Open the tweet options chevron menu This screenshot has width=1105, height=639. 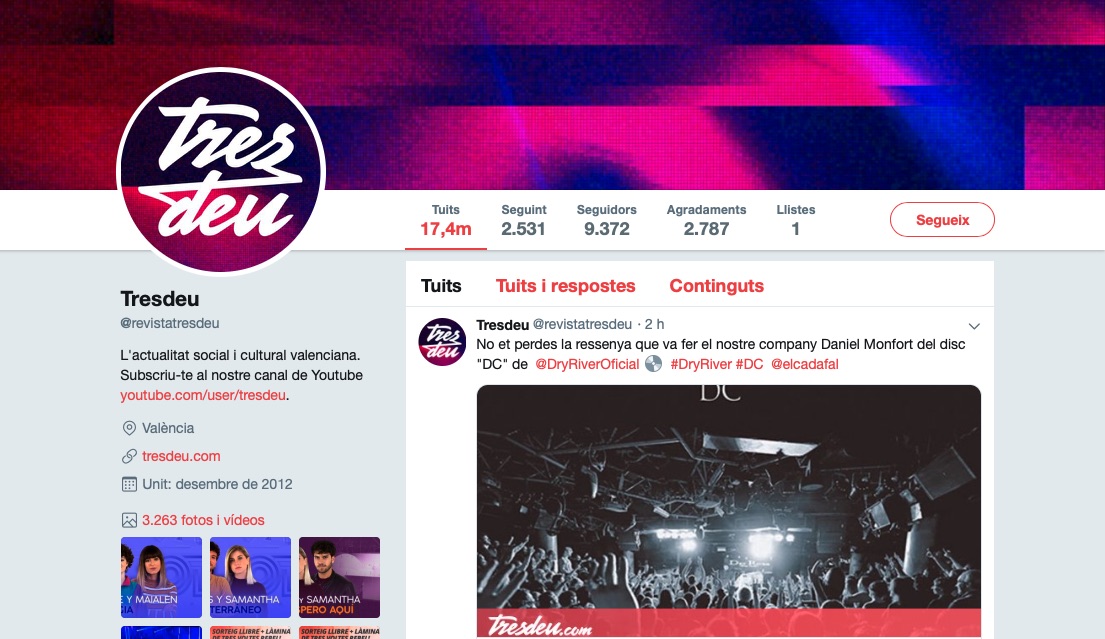[974, 326]
